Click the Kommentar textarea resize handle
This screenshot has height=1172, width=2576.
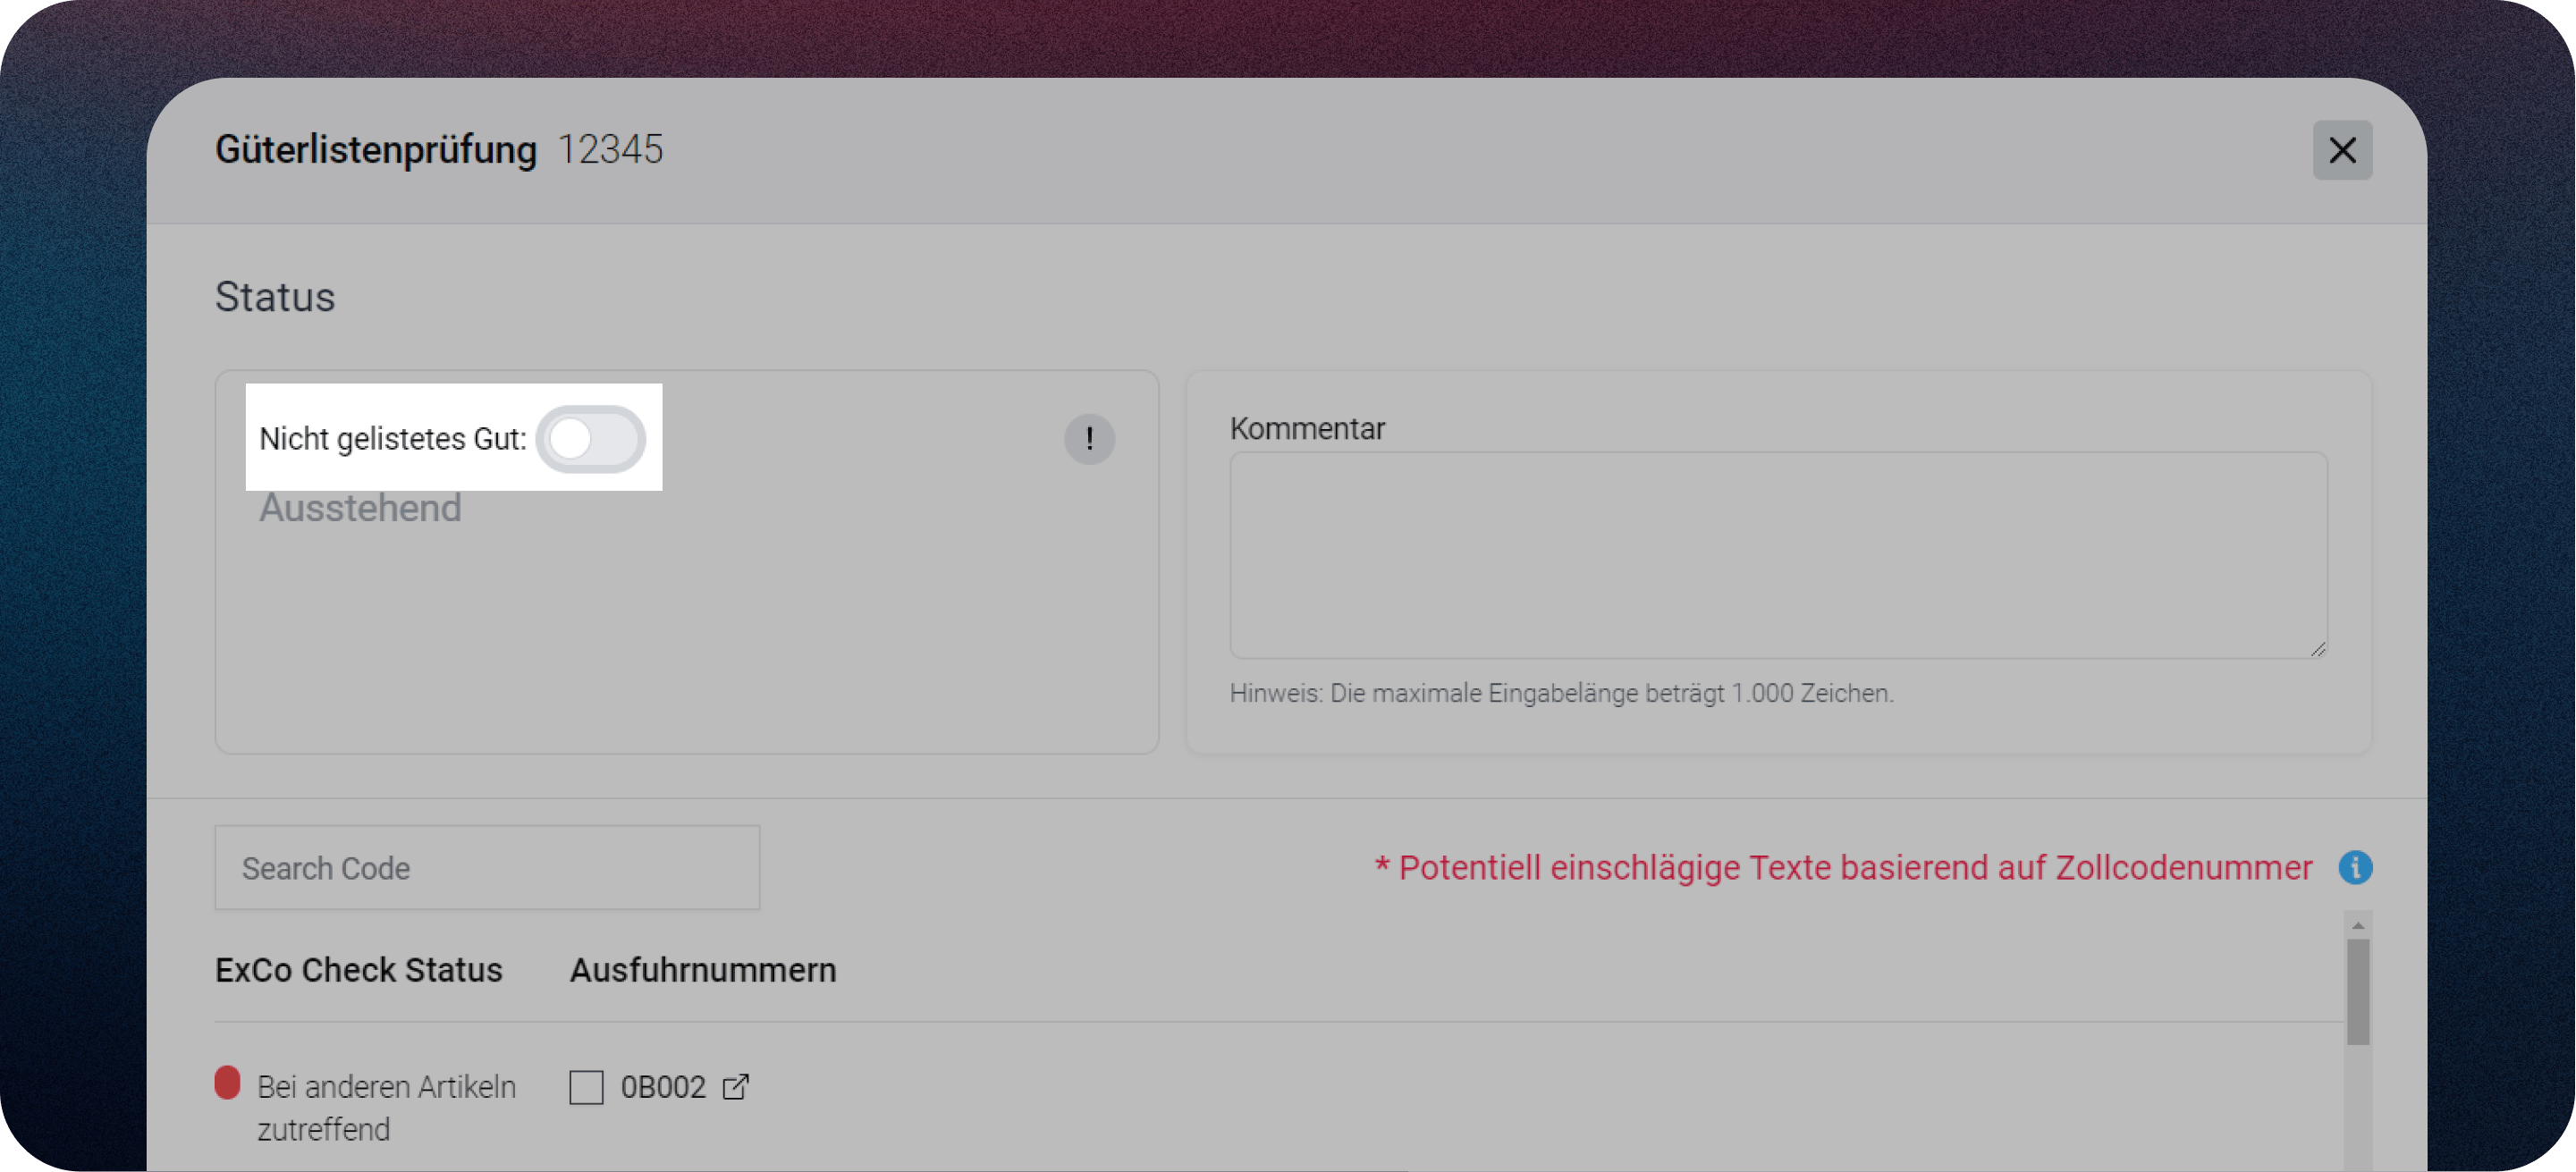[x=2317, y=649]
